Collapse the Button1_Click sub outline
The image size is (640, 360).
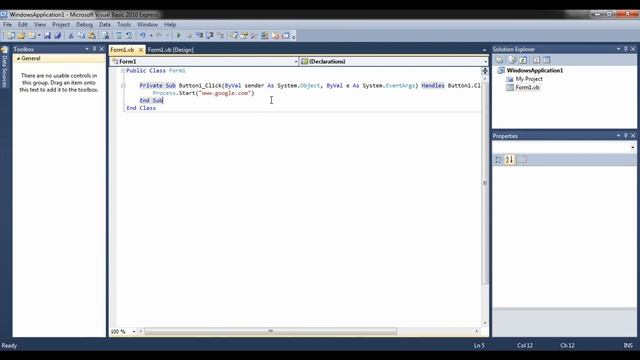(123, 86)
